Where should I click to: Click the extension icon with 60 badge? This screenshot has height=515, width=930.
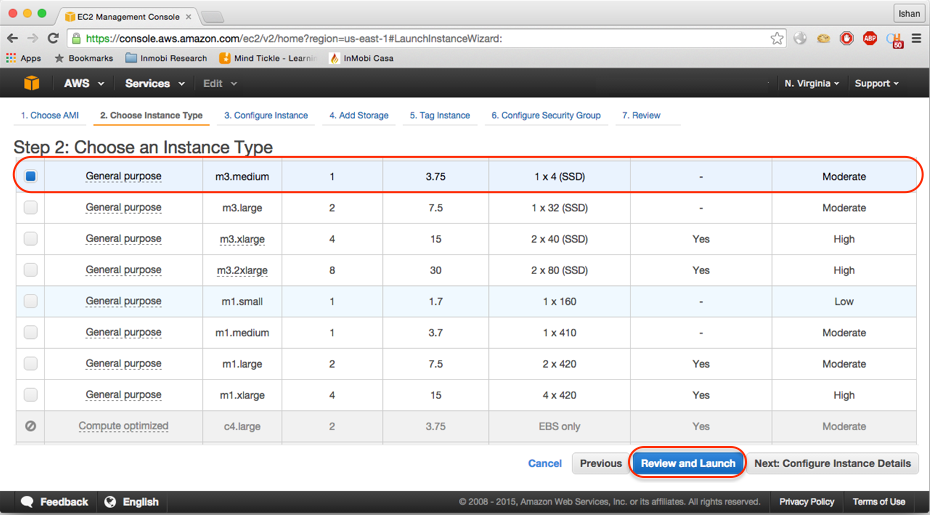tap(894, 40)
